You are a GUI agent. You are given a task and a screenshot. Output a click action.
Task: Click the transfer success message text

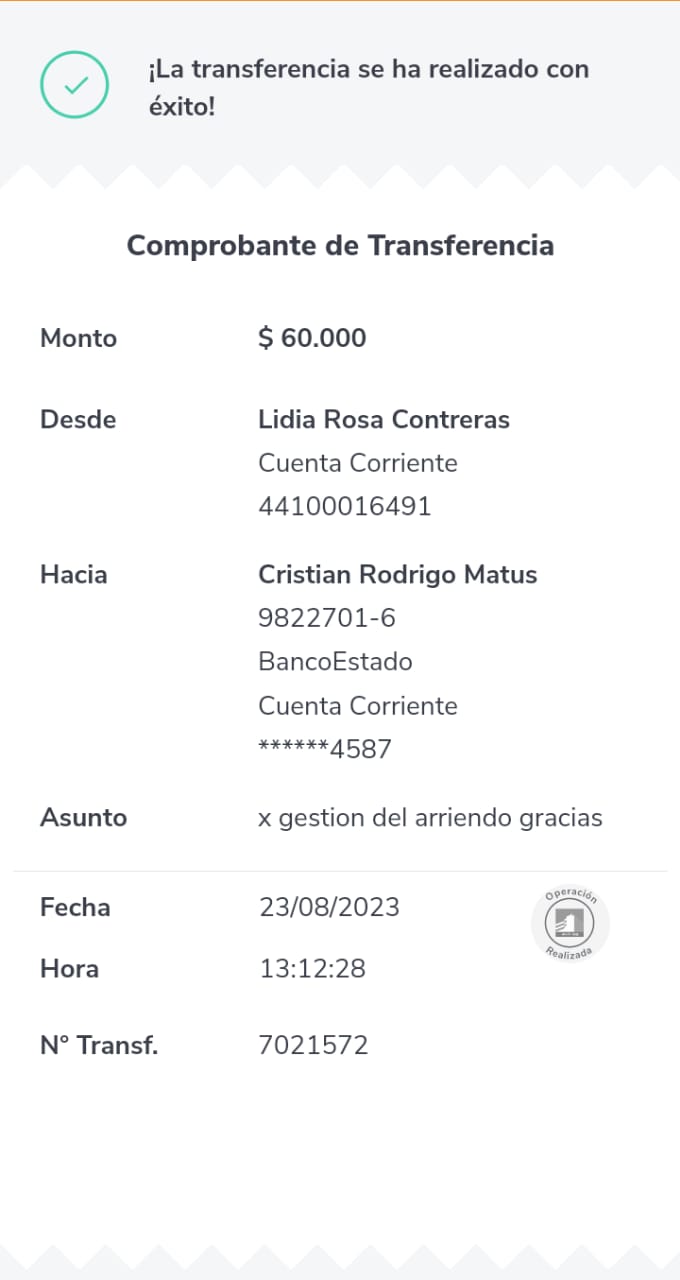pyautogui.click(x=368, y=87)
